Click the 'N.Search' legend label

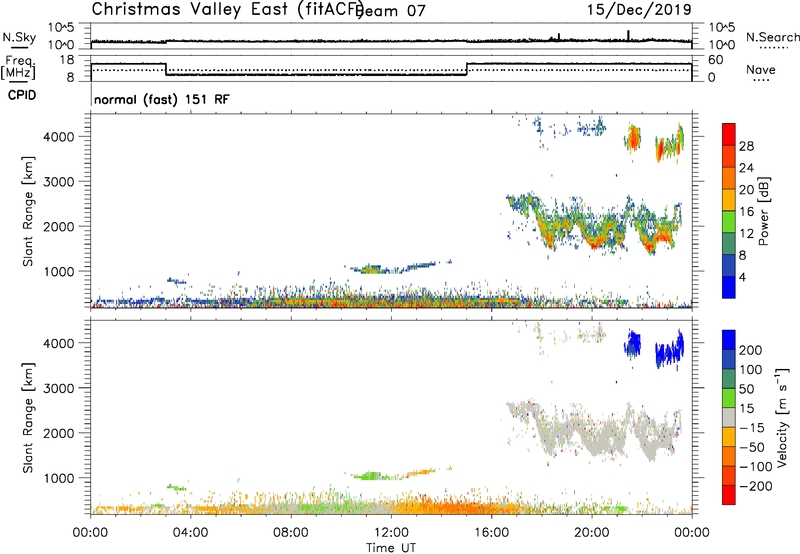click(x=772, y=37)
